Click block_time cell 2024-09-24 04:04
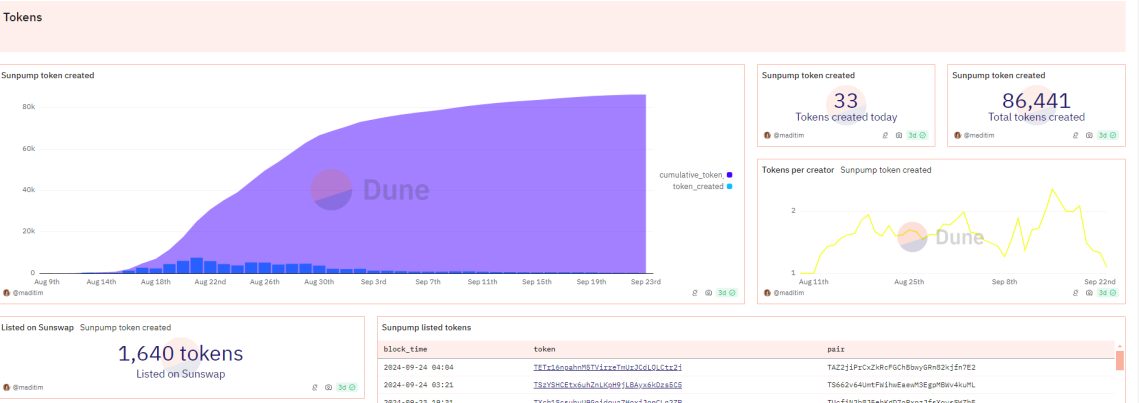 click(x=418, y=367)
